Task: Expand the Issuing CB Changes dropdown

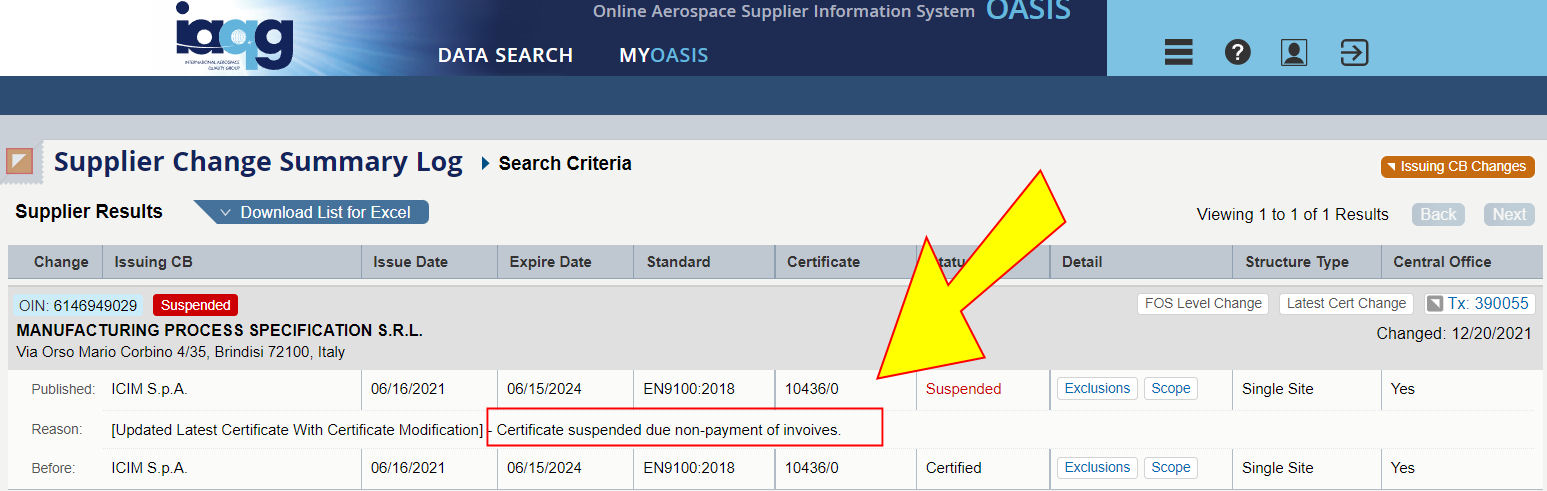Action: (1457, 167)
